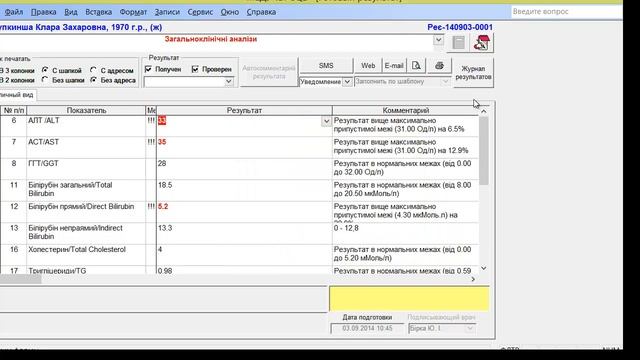Open the Вставка menu
640x360 pixels.
tap(98, 12)
